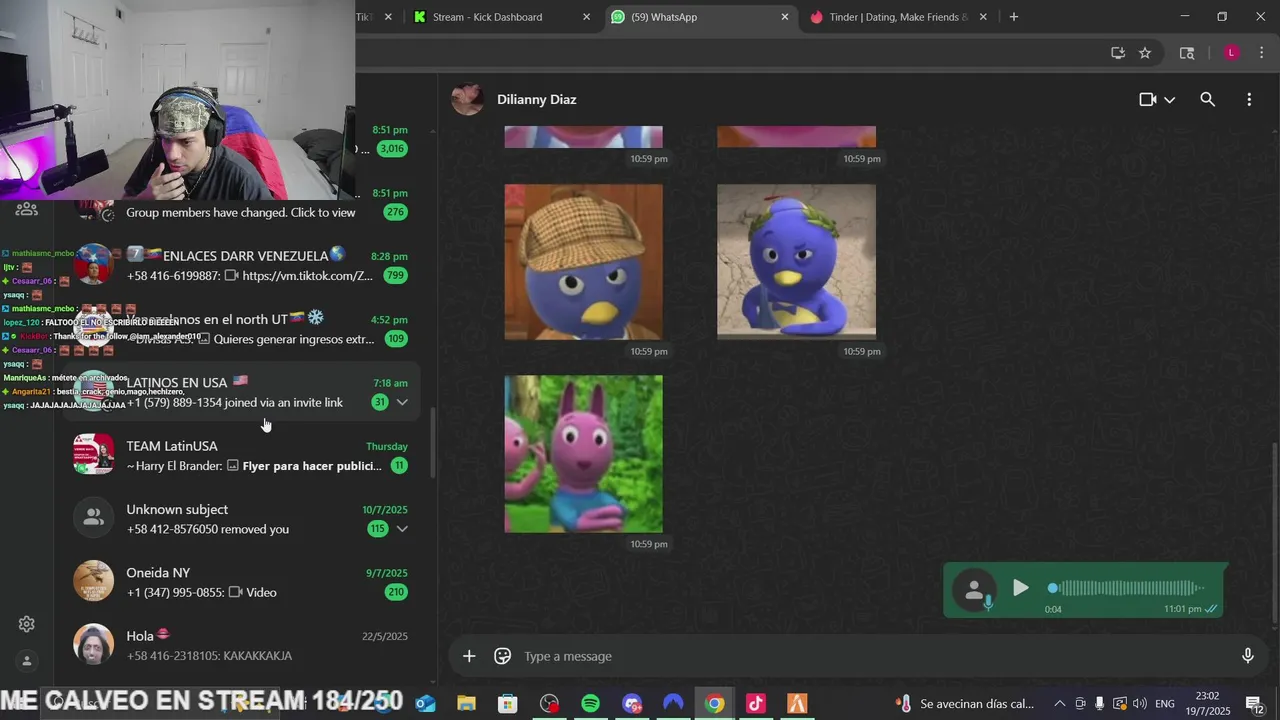The height and width of the screenshot is (720, 1280).
Task: Open a new Chrome tab
Action: (x=1014, y=17)
